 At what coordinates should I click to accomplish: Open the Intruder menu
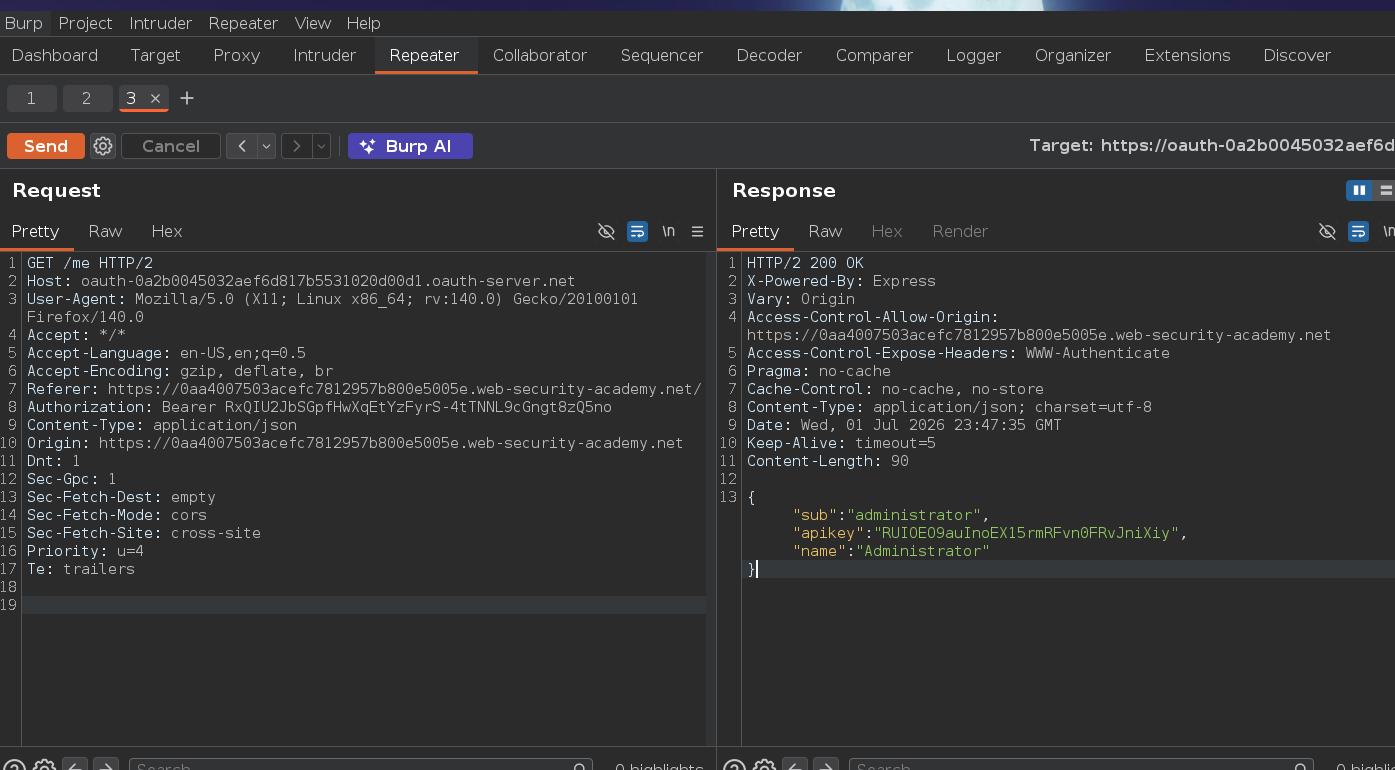click(161, 23)
